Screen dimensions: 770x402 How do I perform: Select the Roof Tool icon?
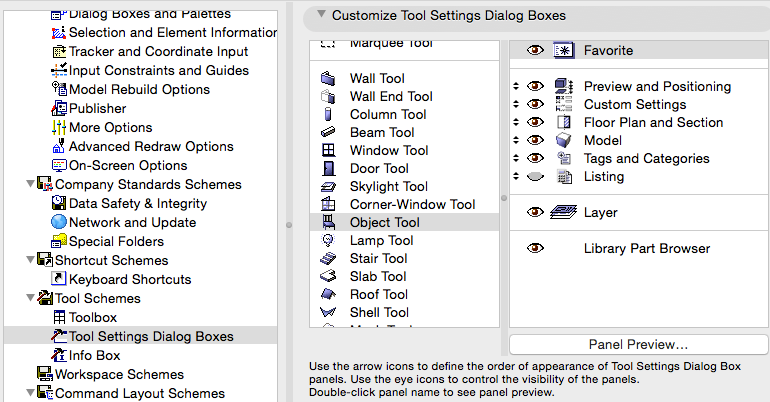(328, 294)
